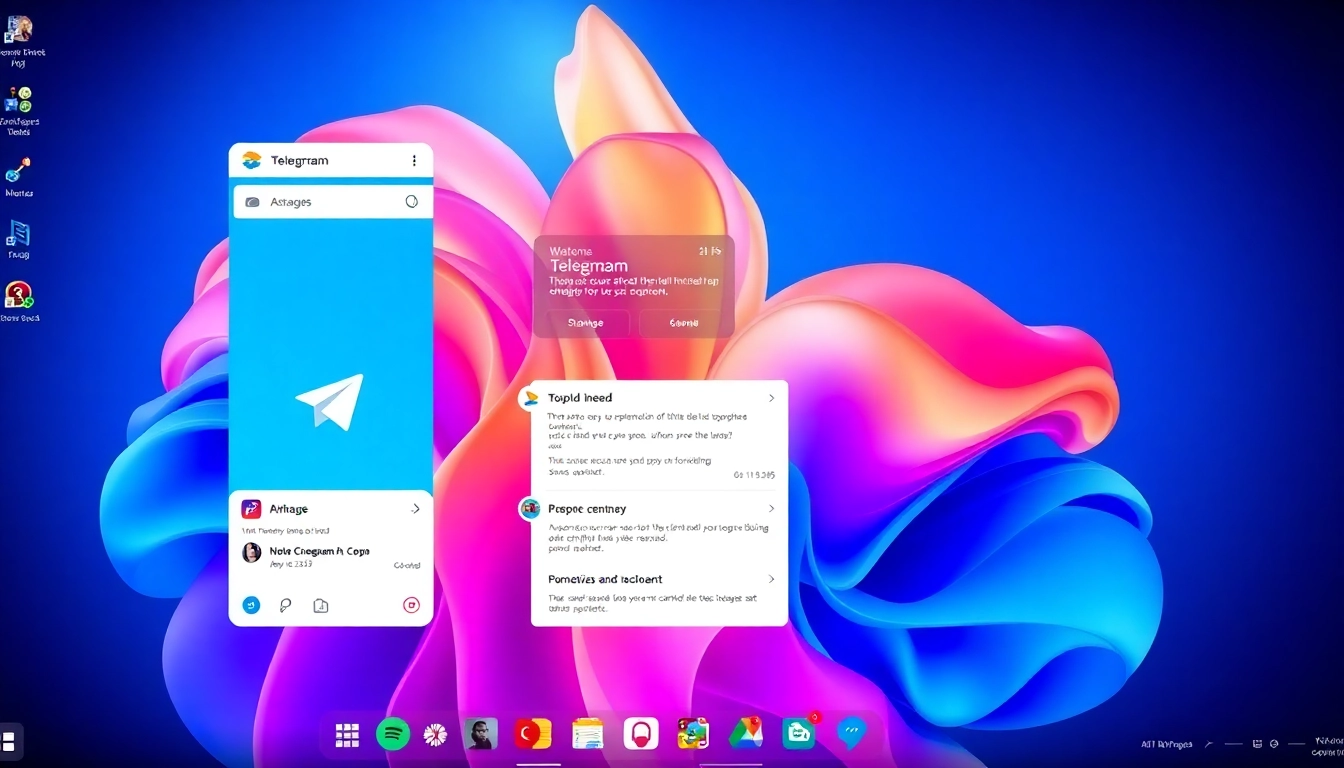Viewport: 1344px width, 768px height.
Task: Expand the Pometves and tacloent row chevron
Action: [771, 579]
